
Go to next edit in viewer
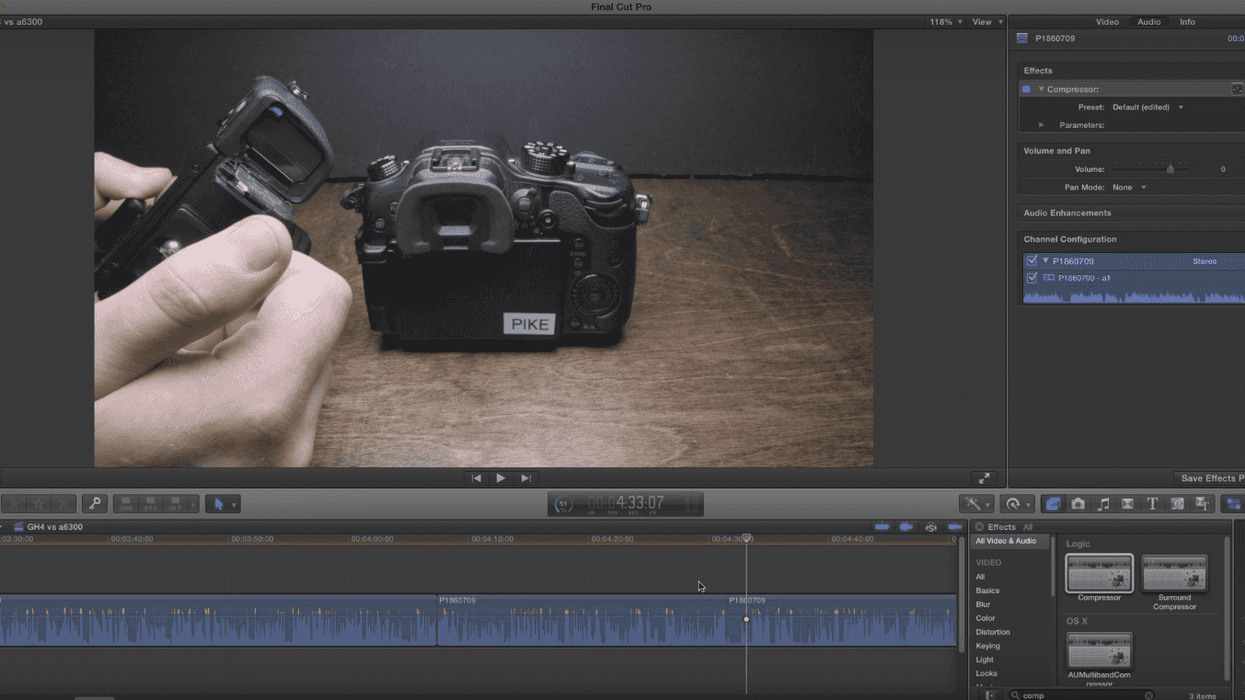(x=525, y=478)
